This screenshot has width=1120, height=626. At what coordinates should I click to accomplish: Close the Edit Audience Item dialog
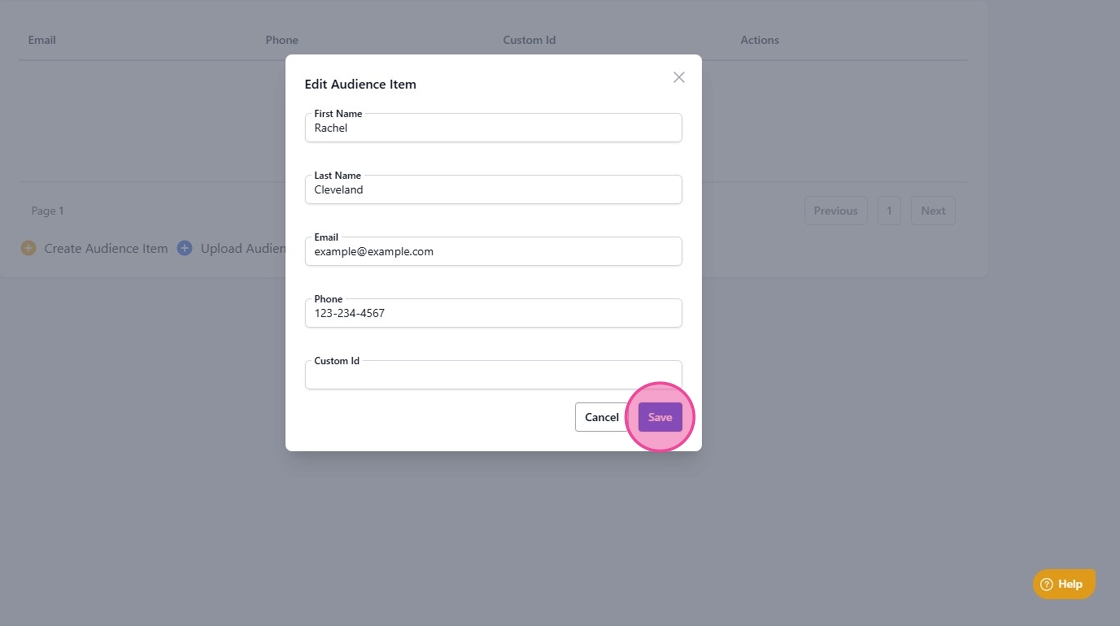coord(679,77)
